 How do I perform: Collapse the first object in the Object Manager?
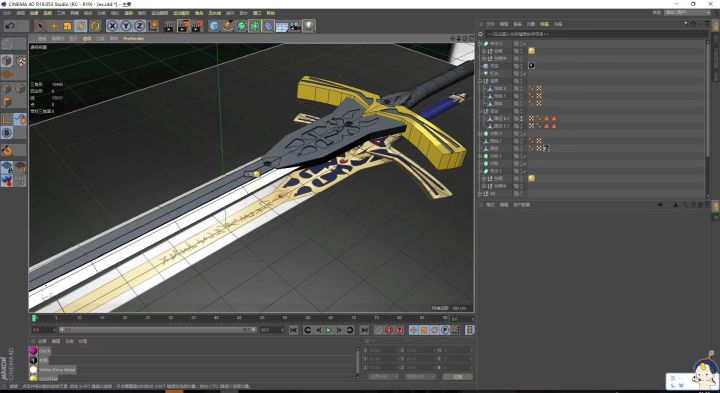[480, 44]
